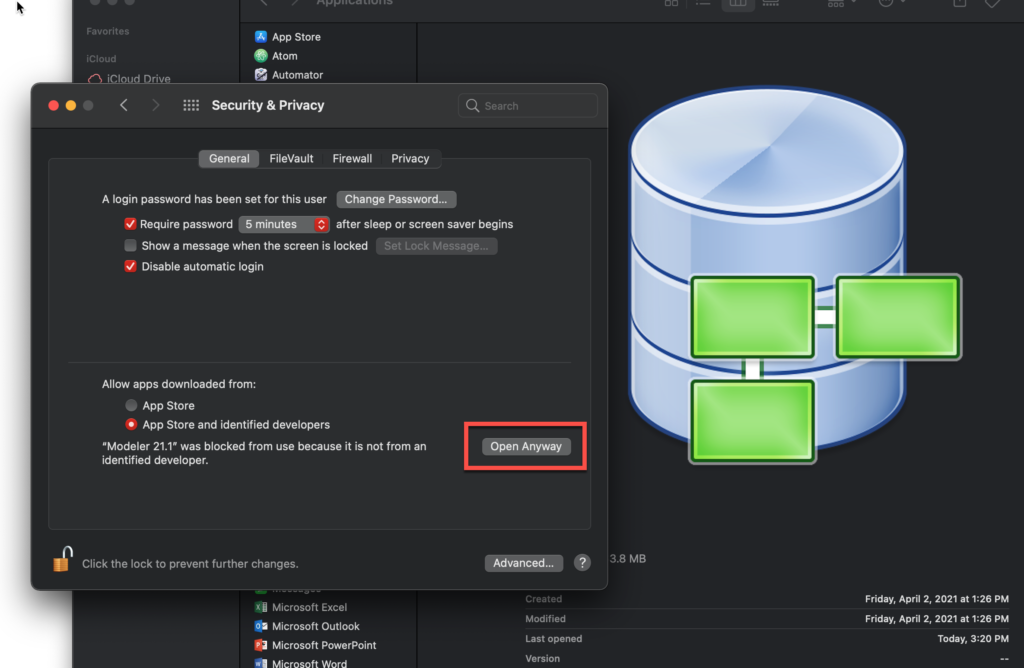The image size is (1024, 668).
Task: Open the help question mark button
Action: click(582, 563)
